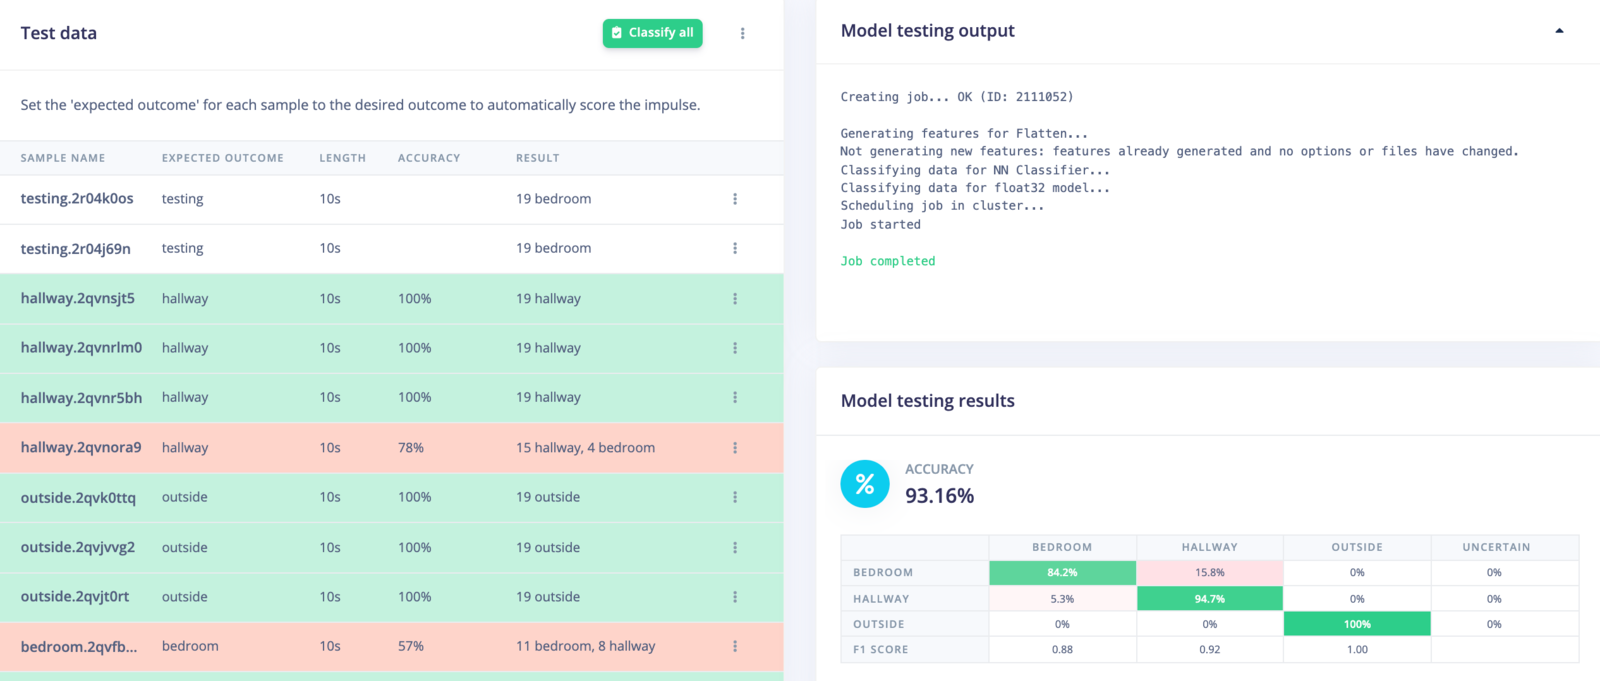Open row menu for outside.2qvjvvg2

click(x=735, y=548)
